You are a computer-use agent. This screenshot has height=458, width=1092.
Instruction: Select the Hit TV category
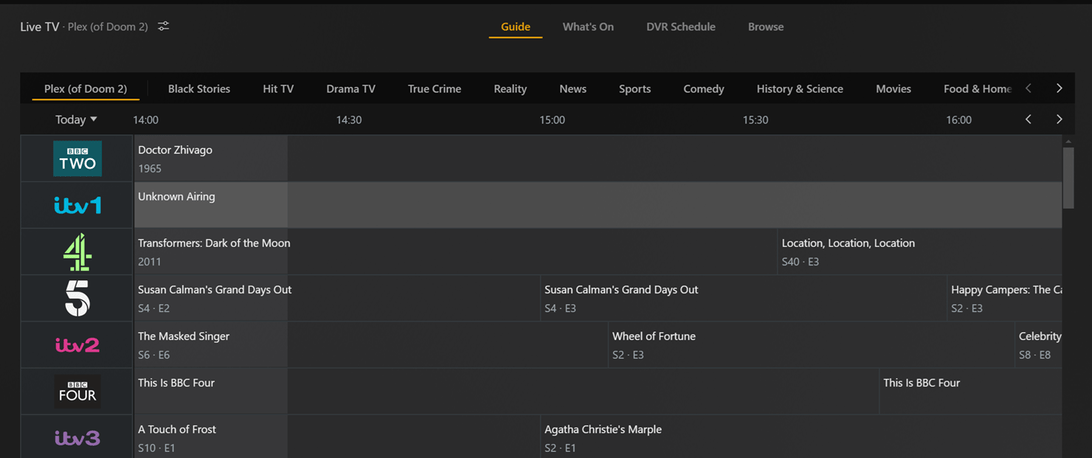point(278,89)
